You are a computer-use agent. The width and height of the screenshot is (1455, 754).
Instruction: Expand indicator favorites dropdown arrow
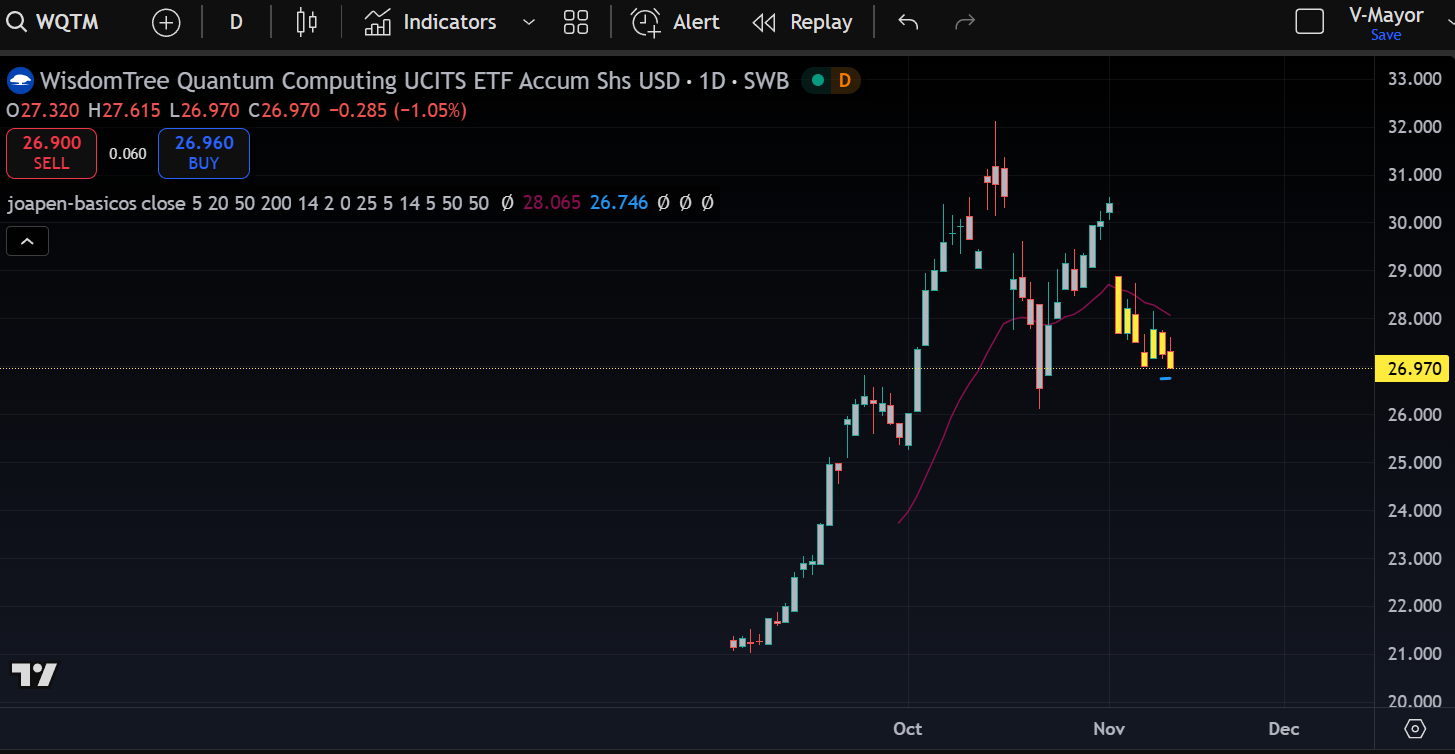[529, 22]
